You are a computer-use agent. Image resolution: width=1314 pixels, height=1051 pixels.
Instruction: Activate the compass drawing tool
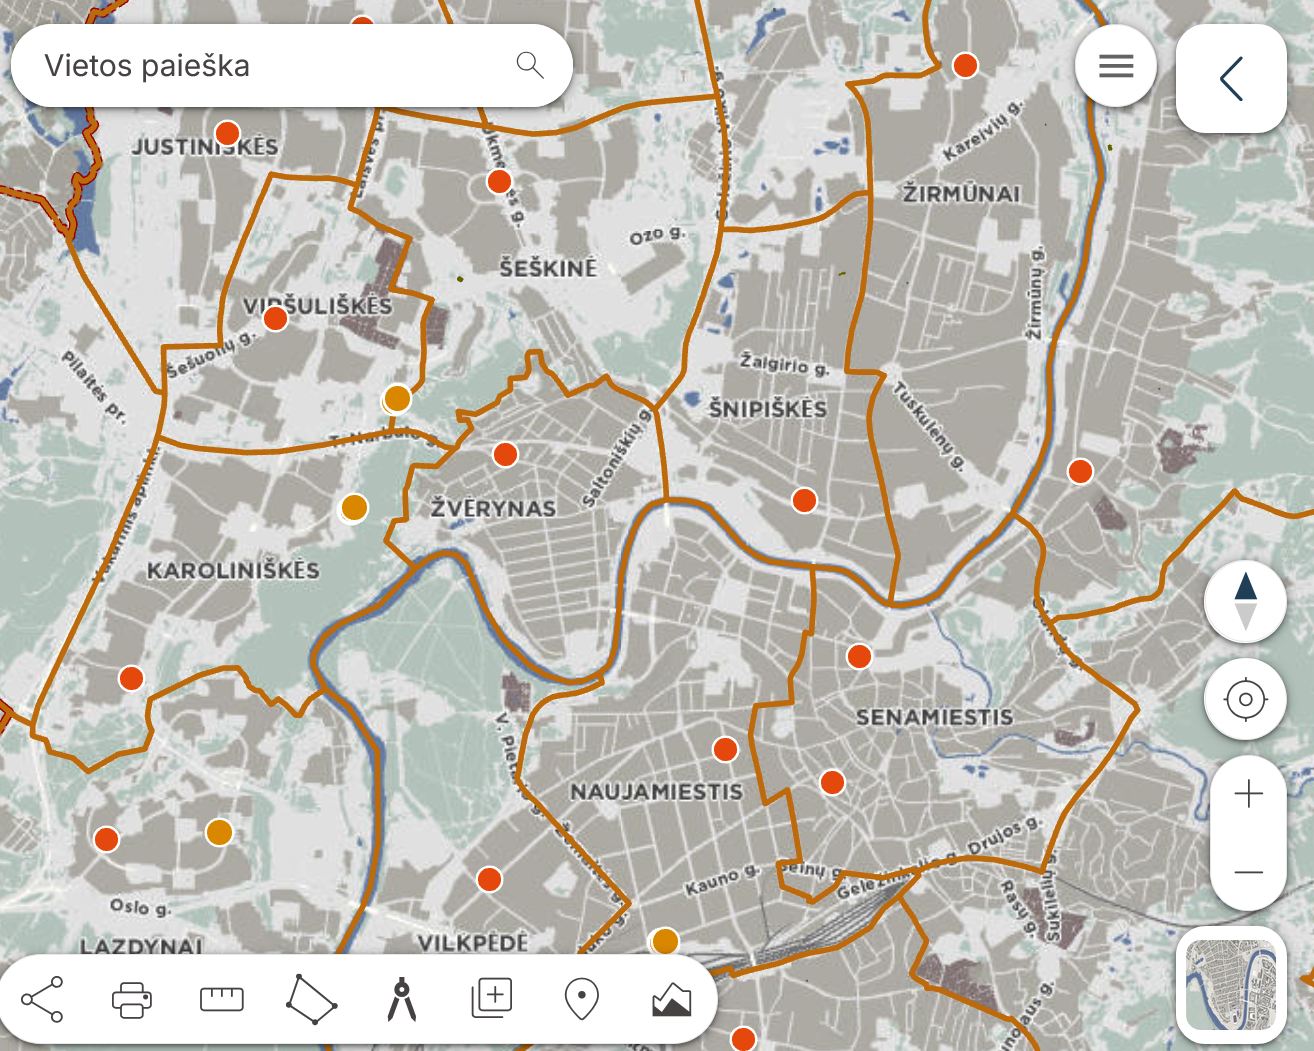pyautogui.click(x=401, y=999)
